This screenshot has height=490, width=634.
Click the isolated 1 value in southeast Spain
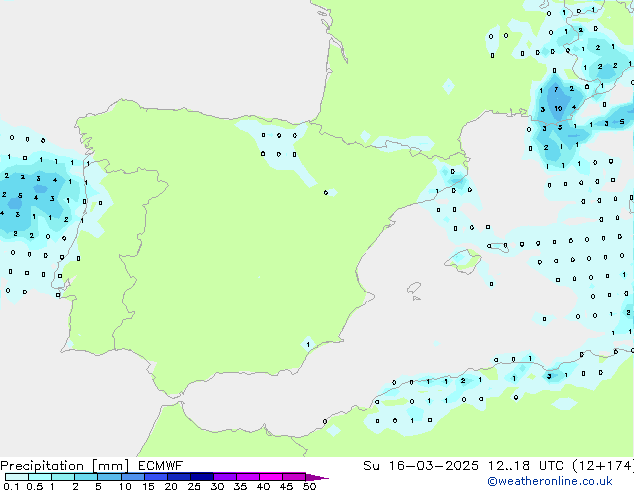(308, 344)
